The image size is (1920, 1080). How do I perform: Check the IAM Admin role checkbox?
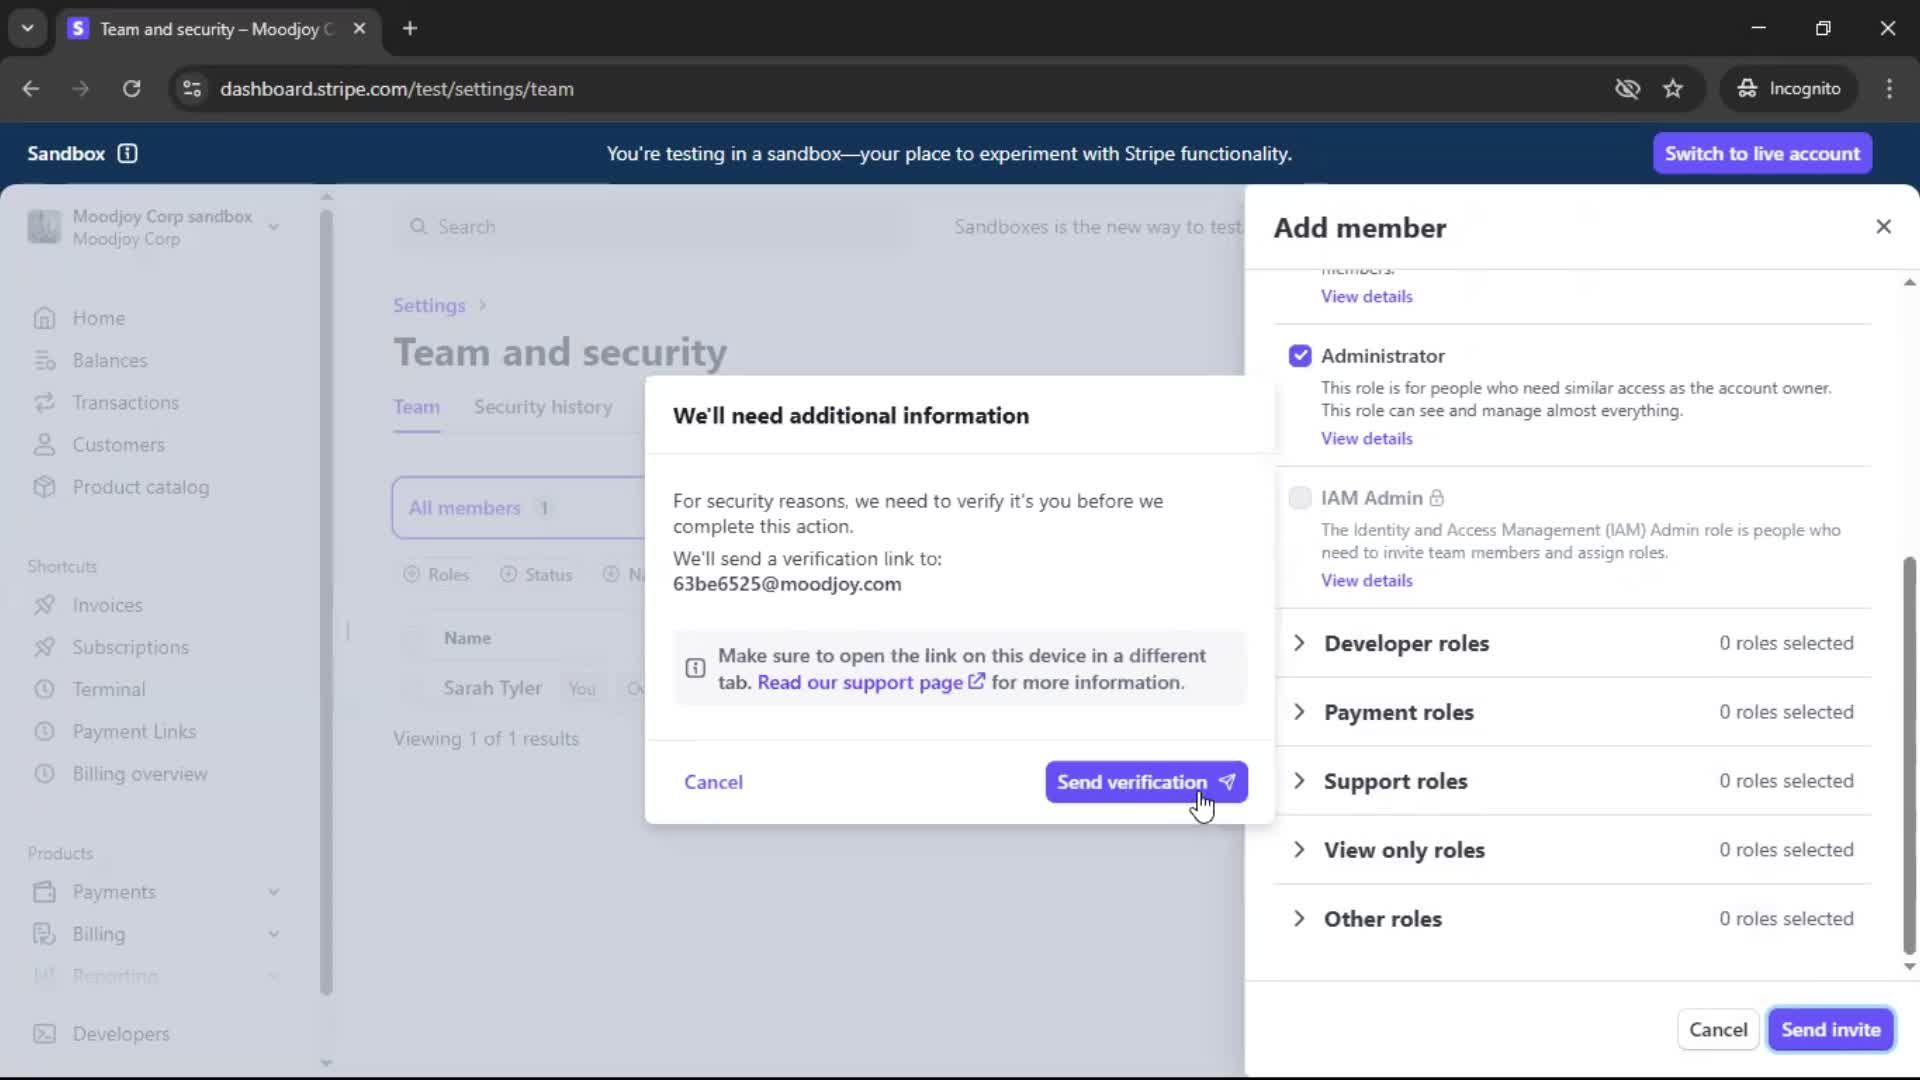1300,498
